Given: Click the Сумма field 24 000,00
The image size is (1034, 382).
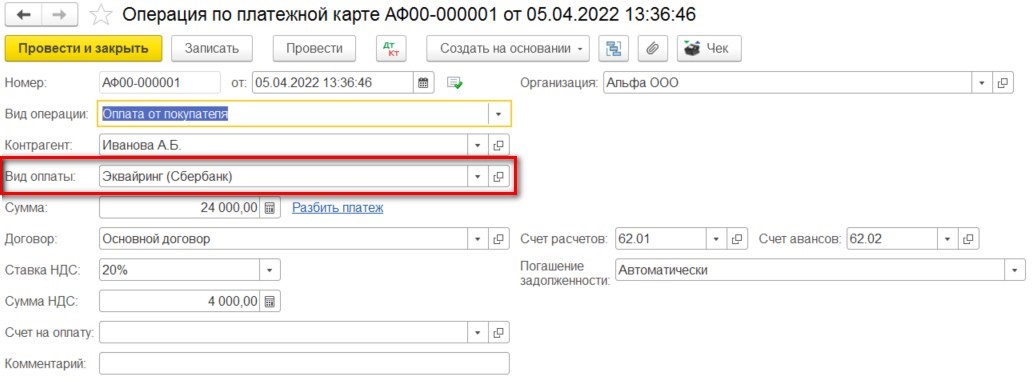Looking at the screenshot, I should pyautogui.click(x=180, y=208).
